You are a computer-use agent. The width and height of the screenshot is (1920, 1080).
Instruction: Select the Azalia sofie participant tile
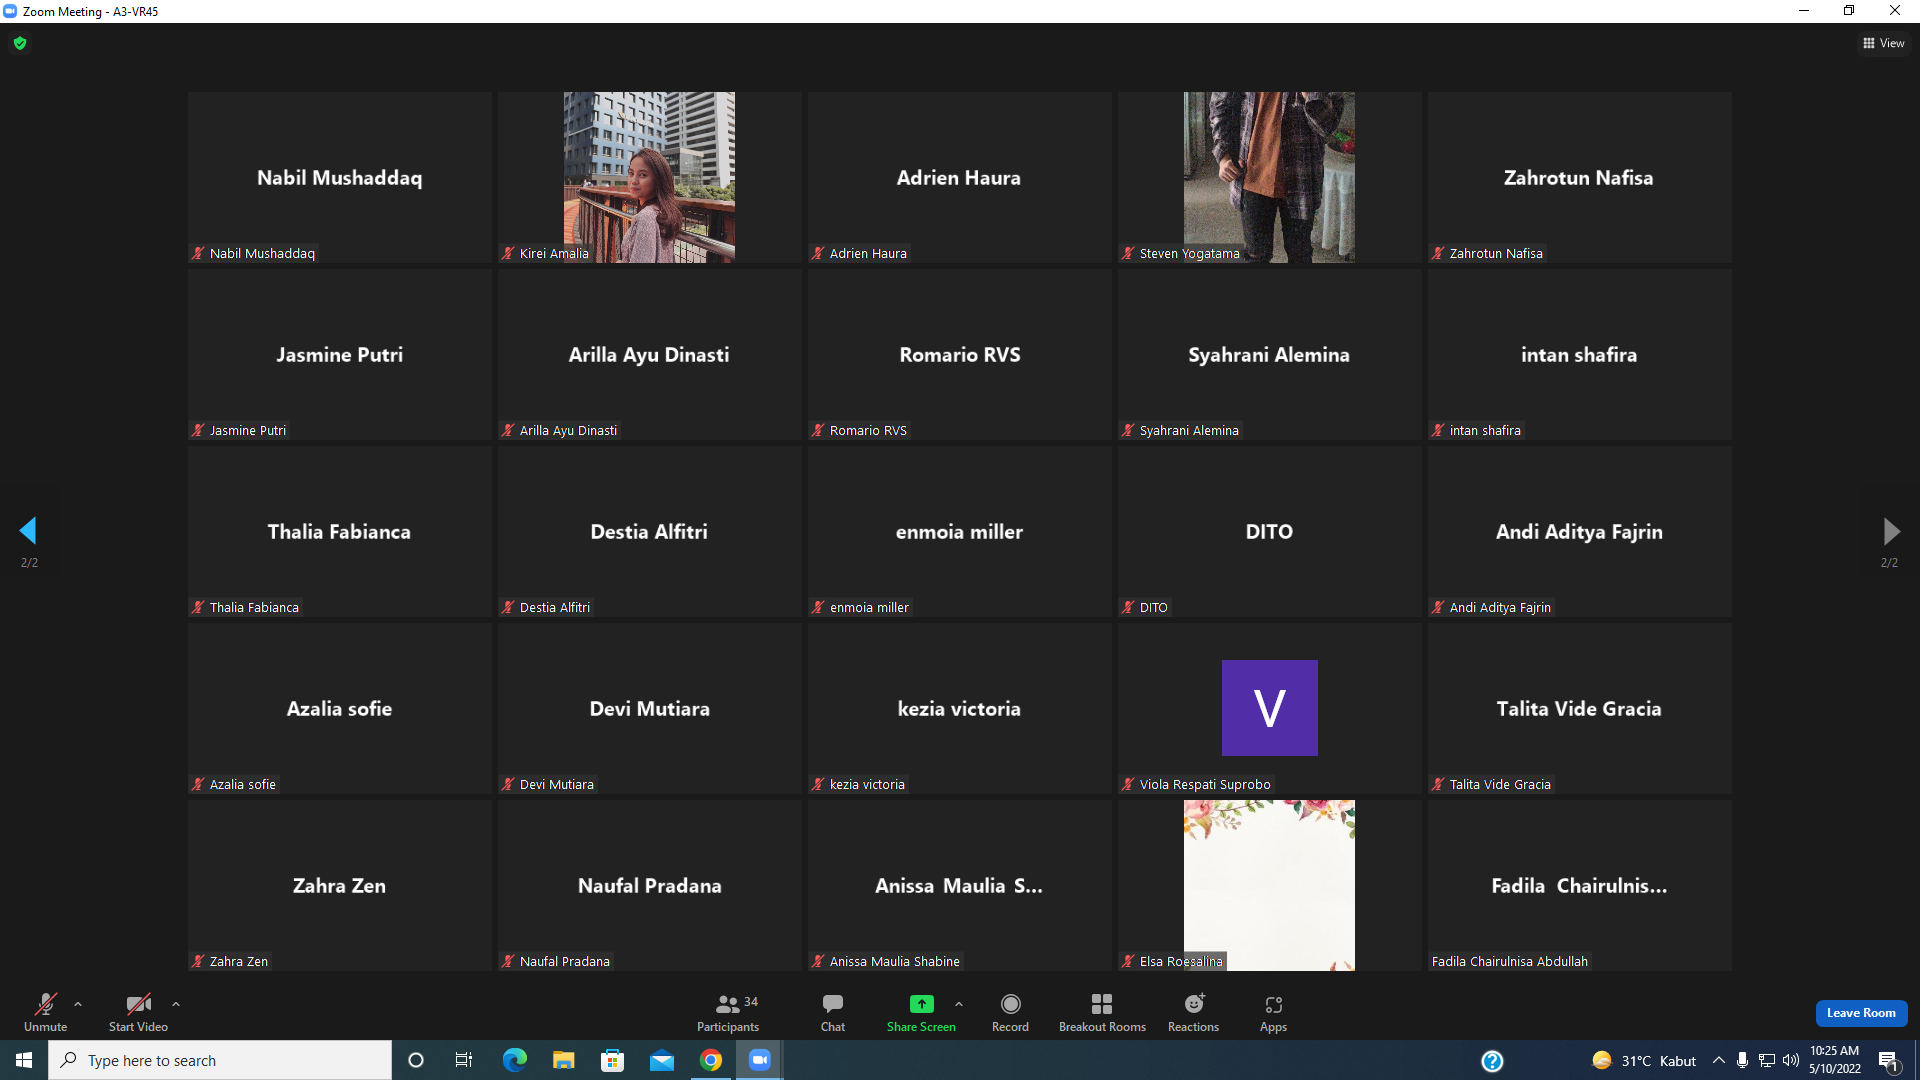[339, 708]
